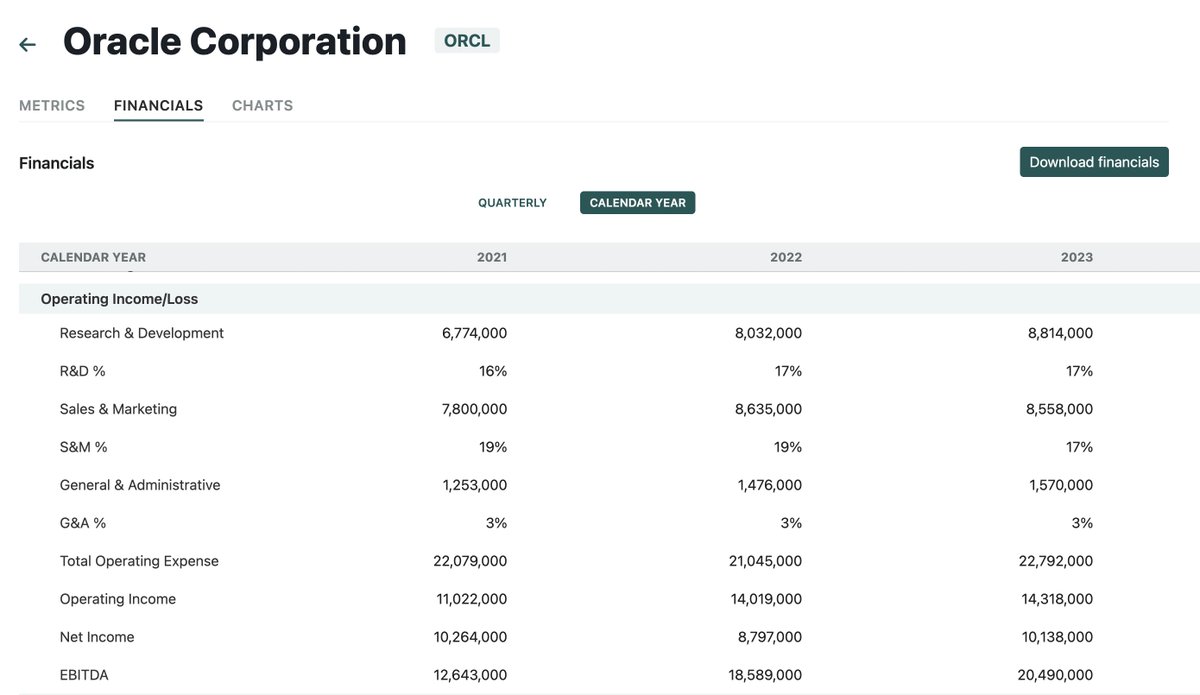Click the 2023 column header
Image resolution: width=1200 pixels, height=695 pixels.
[1077, 257]
